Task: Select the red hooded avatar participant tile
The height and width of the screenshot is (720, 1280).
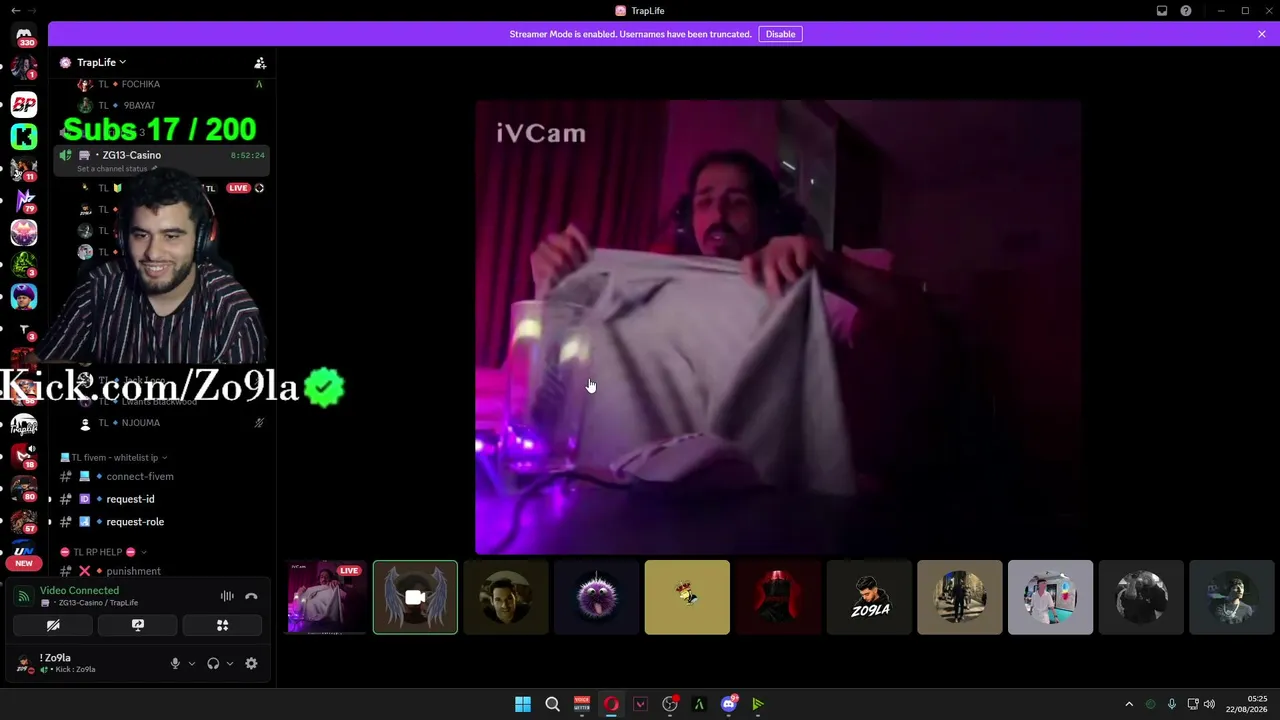Action: [778, 597]
